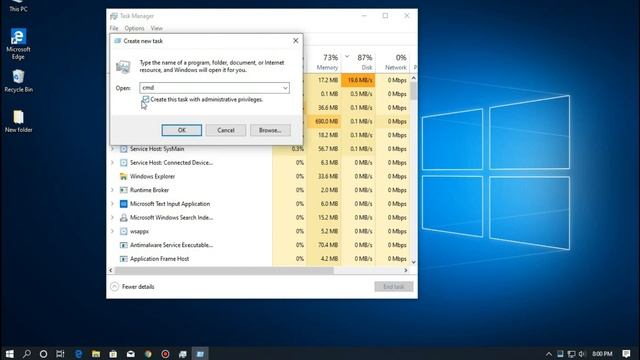Viewport: 640px width, 360px height.
Task: Click Microsoft Windows Search Indexer icon
Action: pos(123,218)
